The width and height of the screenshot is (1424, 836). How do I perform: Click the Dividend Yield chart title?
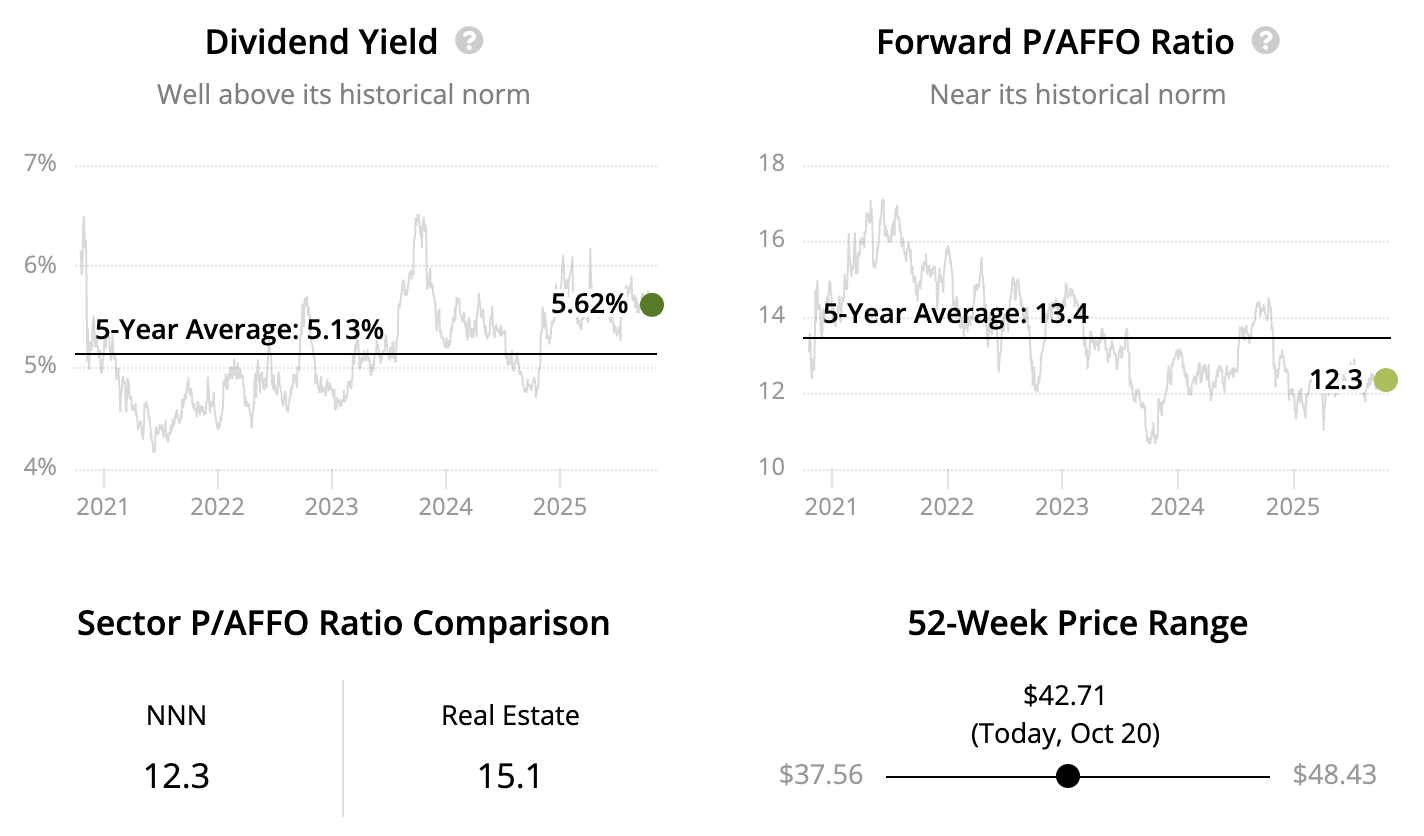[321, 42]
